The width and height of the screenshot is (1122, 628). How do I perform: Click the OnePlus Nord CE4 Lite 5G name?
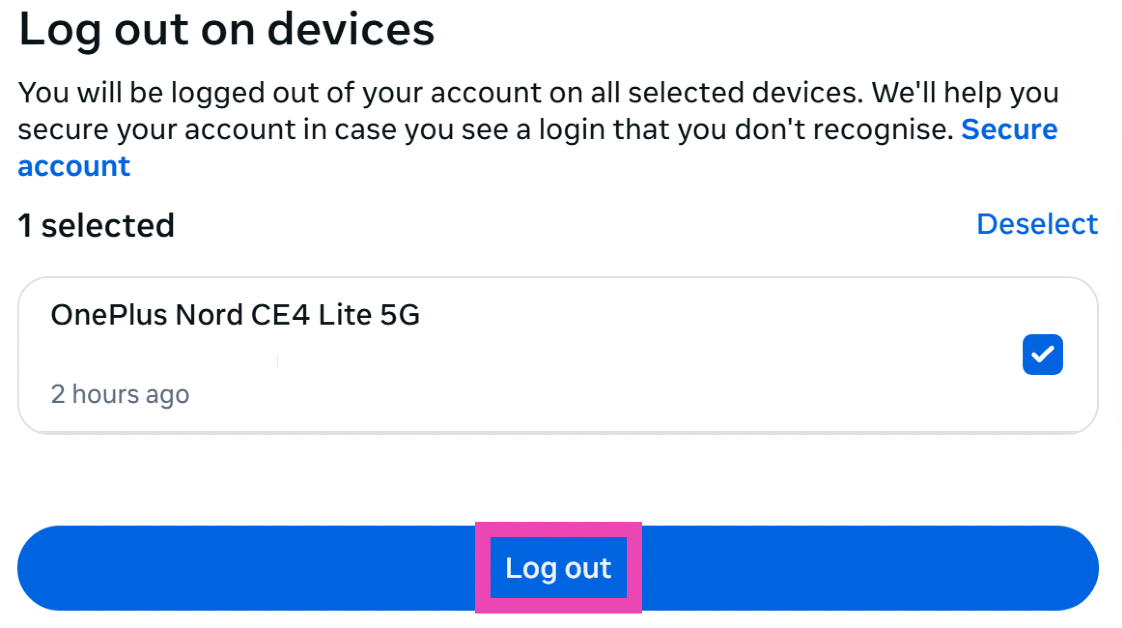[235, 316]
